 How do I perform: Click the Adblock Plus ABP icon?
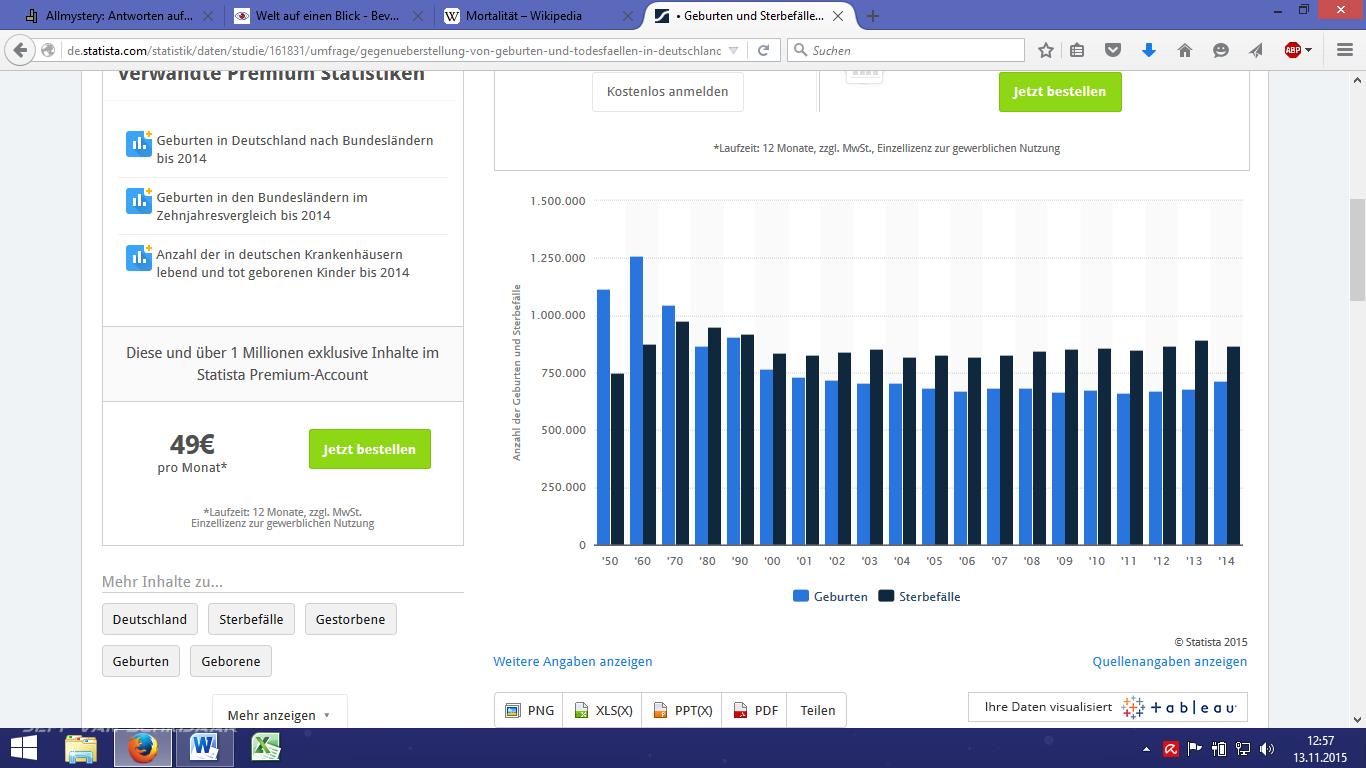point(1292,50)
